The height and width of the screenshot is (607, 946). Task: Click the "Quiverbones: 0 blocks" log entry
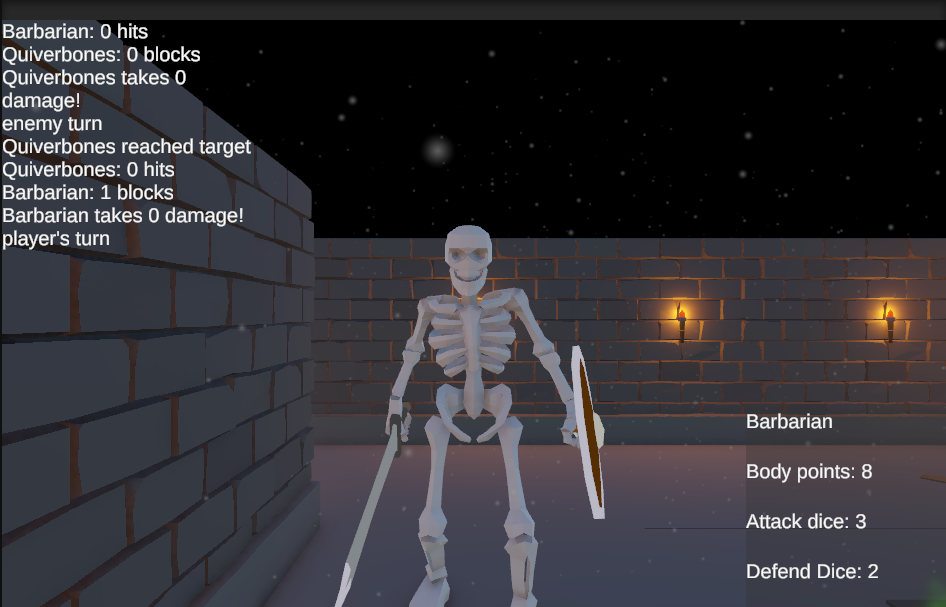pyautogui.click(x=101, y=54)
